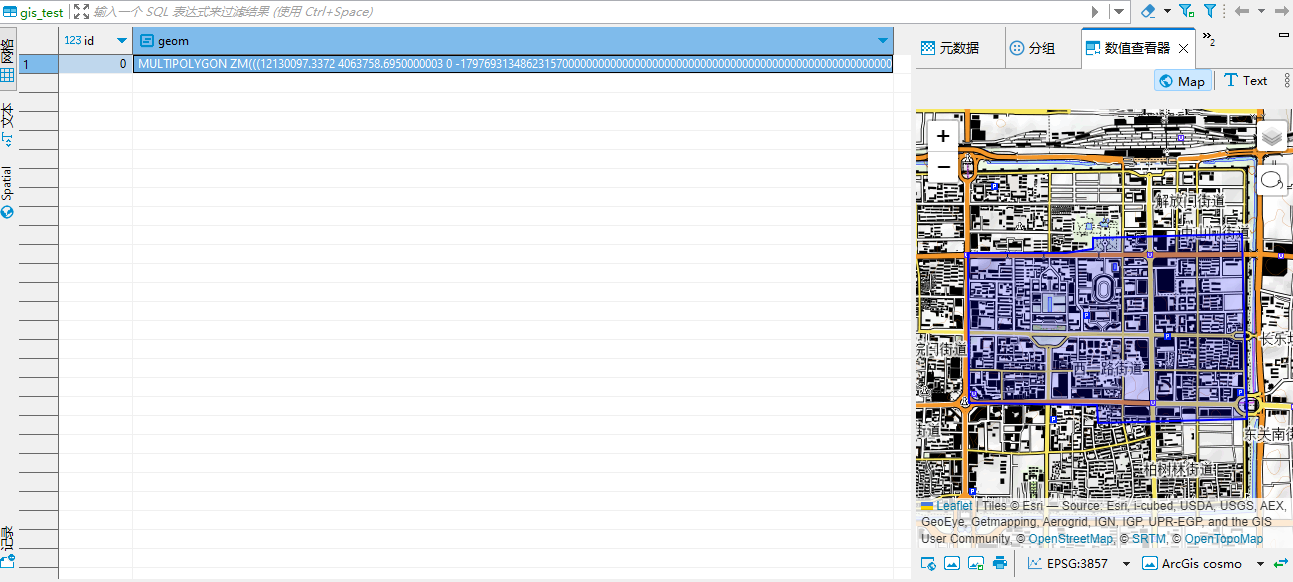The height and width of the screenshot is (582, 1293).
Task: Navigate forward with the right arrow
Action: click(1281, 11)
